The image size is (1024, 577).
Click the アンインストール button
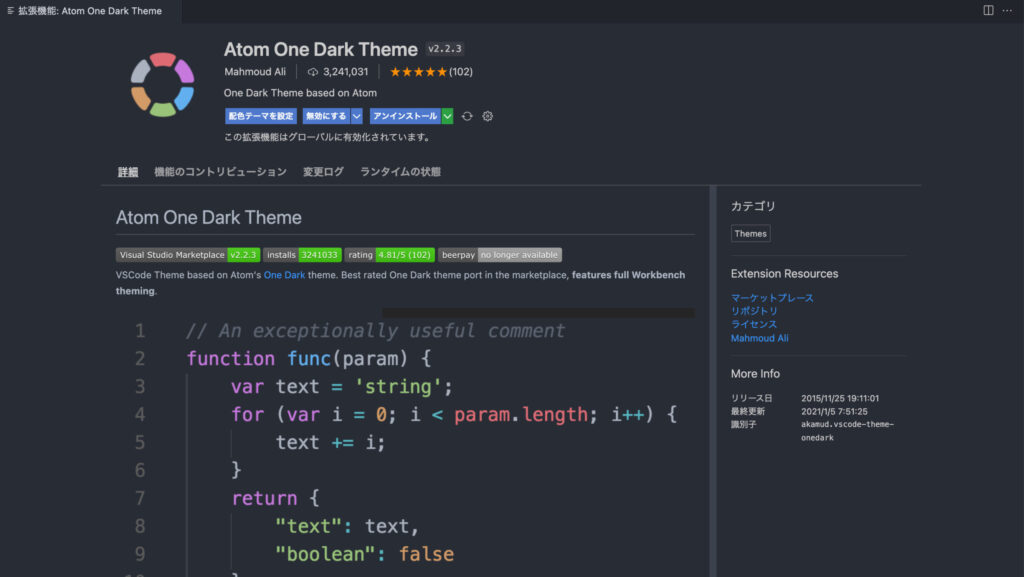[x=405, y=116]
